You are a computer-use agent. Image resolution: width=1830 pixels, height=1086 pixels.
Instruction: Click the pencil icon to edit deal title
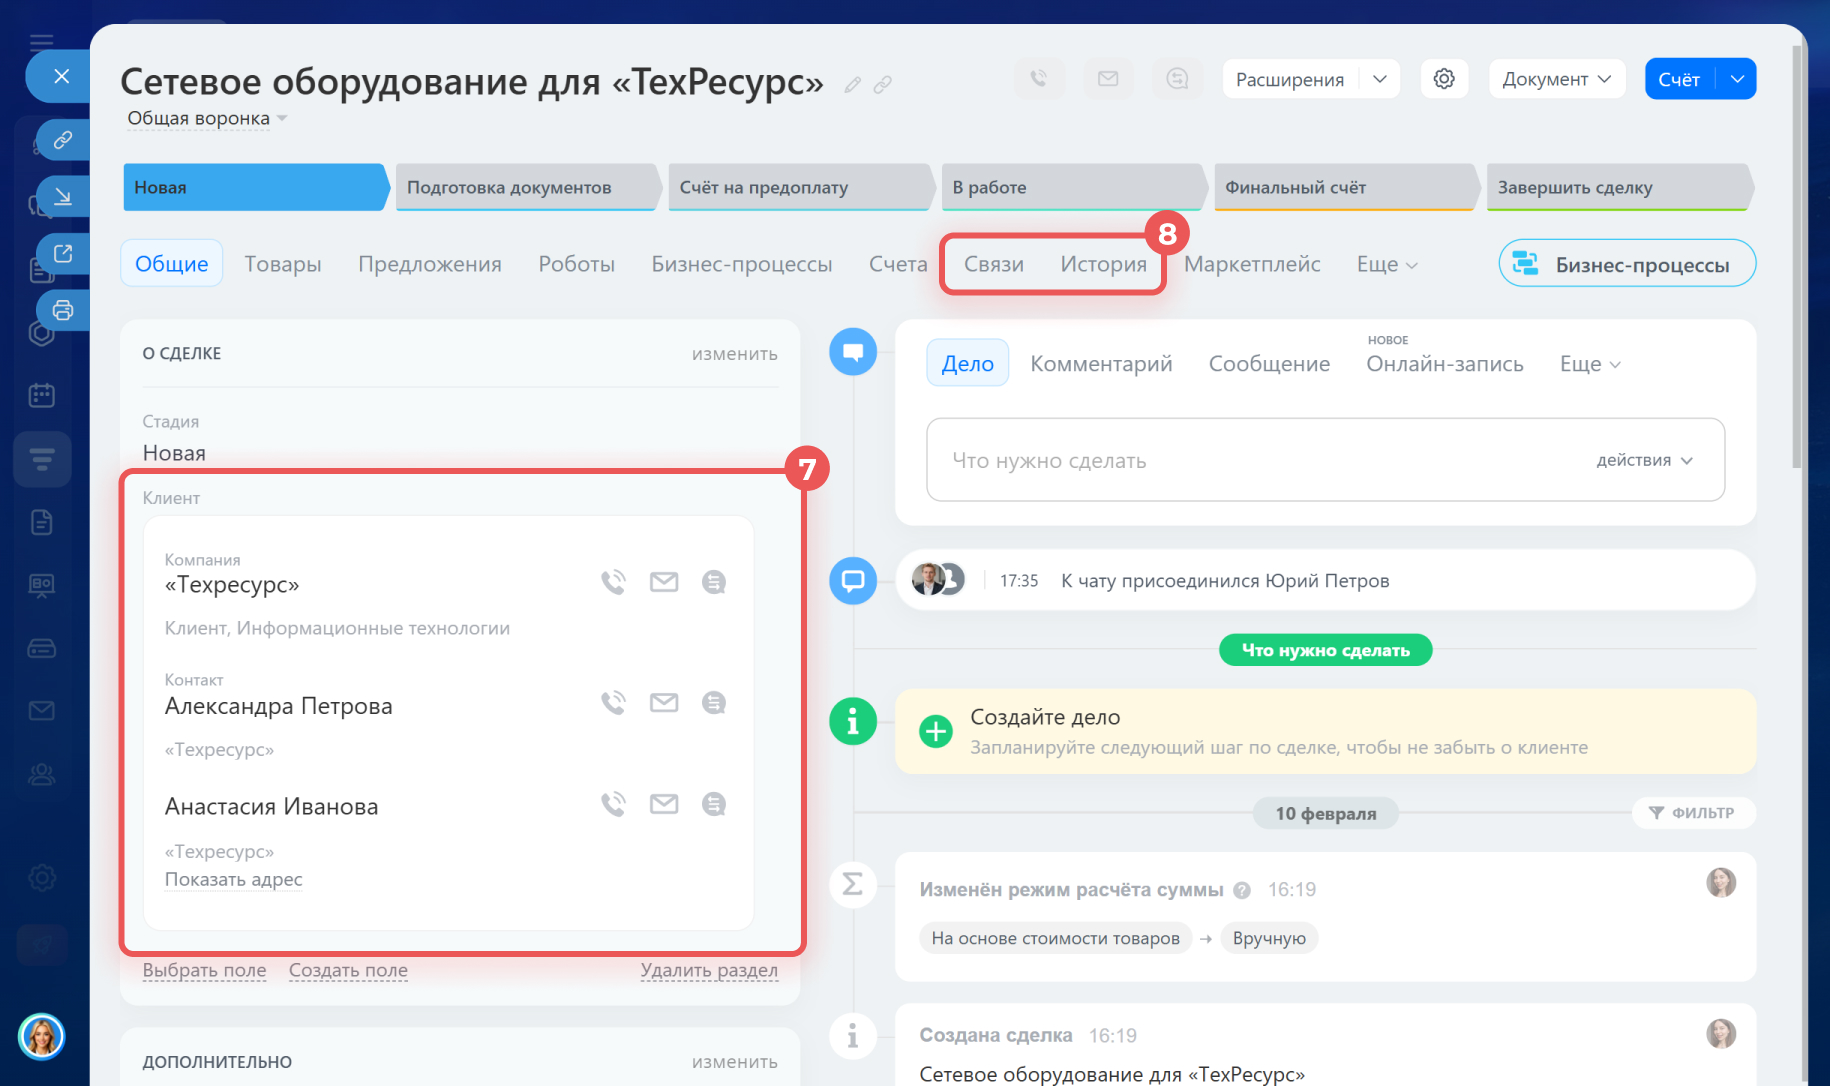point(852,85)
